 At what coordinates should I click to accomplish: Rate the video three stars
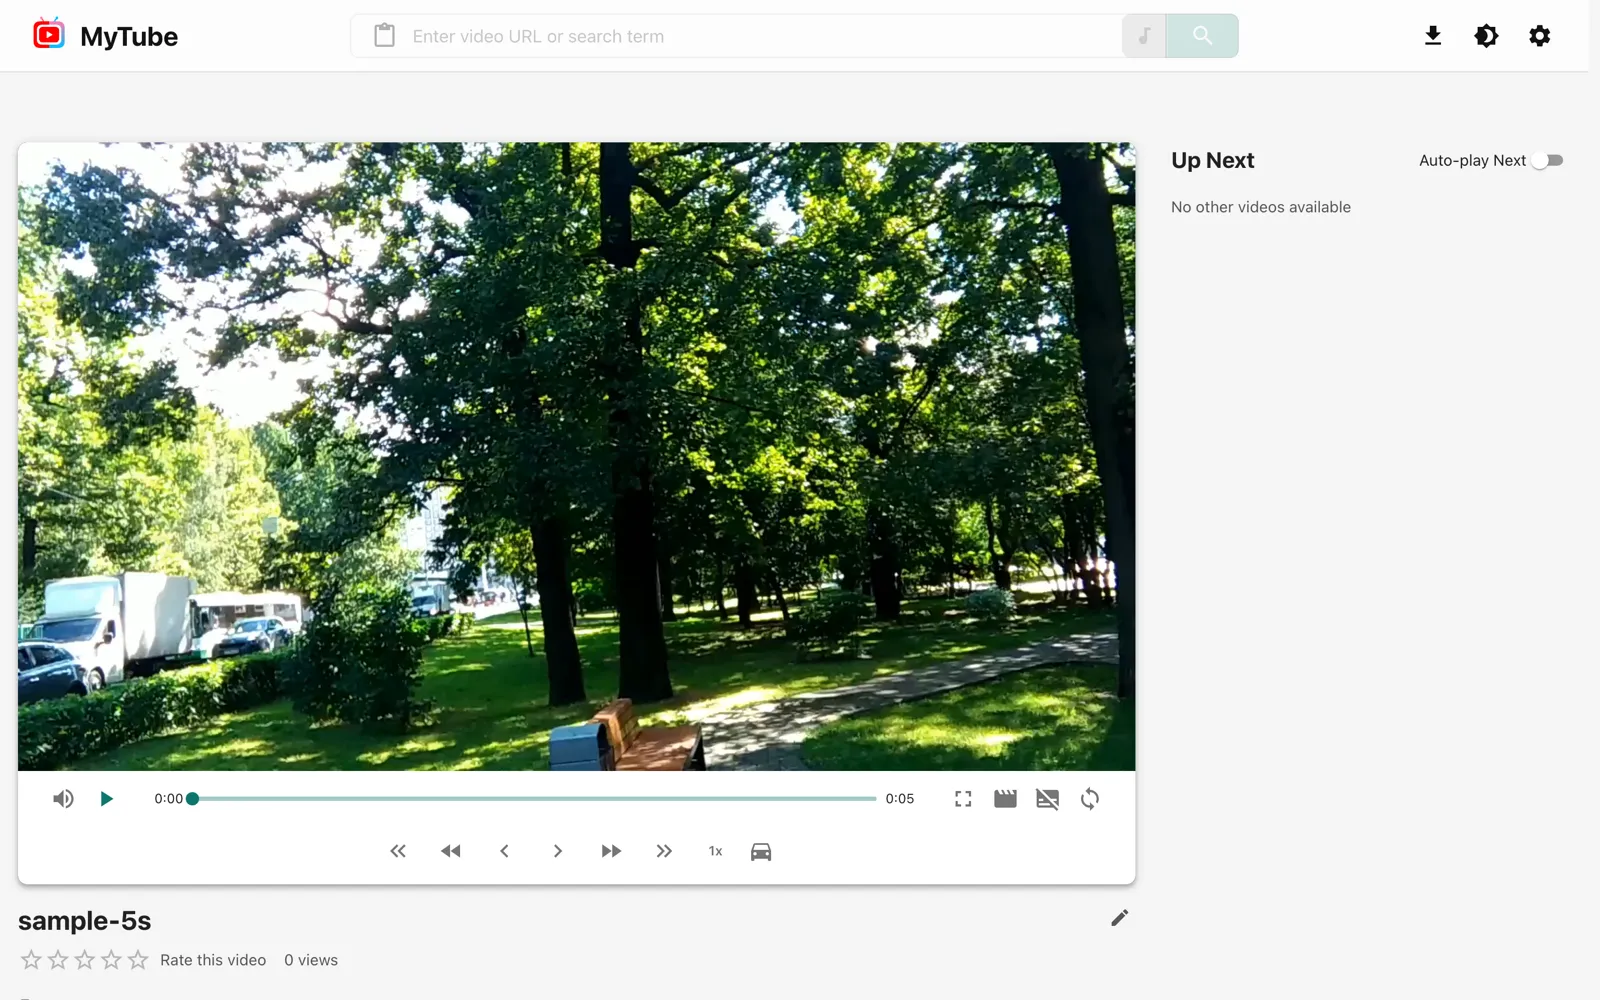click(x=85, y=960)
